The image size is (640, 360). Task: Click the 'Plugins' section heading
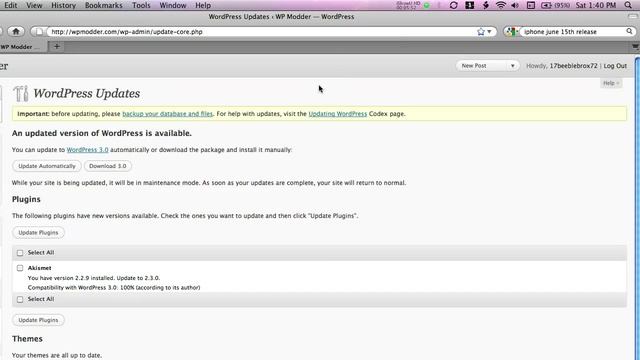[26, 199]
